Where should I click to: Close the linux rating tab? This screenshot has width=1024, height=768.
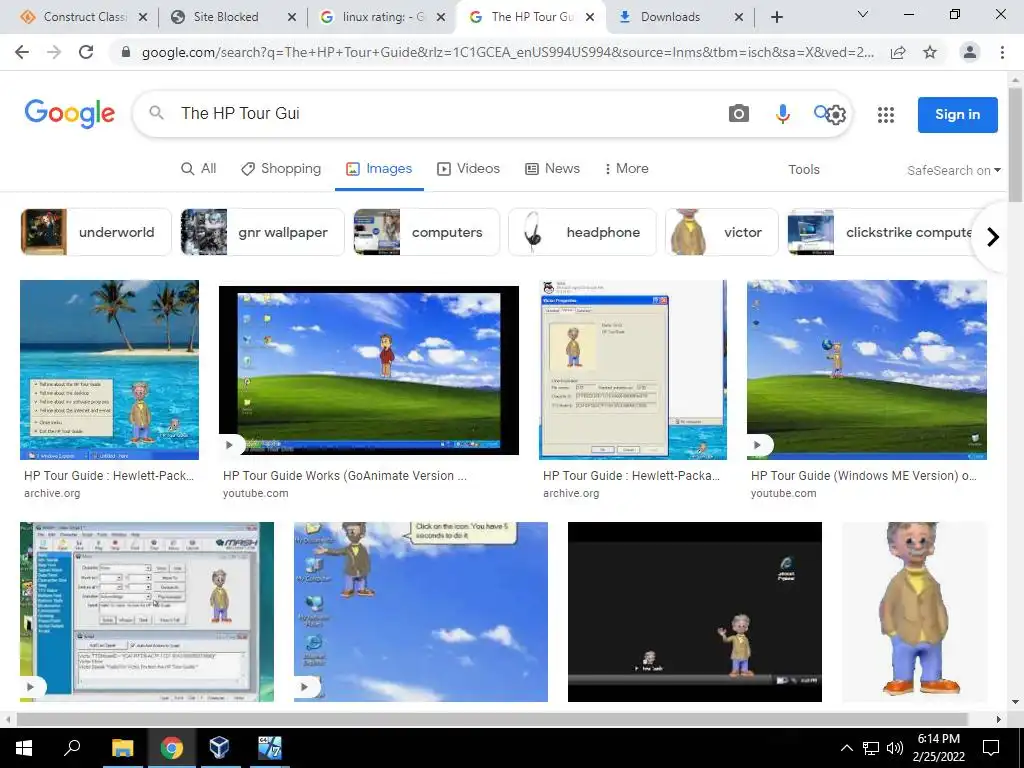pyautogui.click(x=441, y=17)
